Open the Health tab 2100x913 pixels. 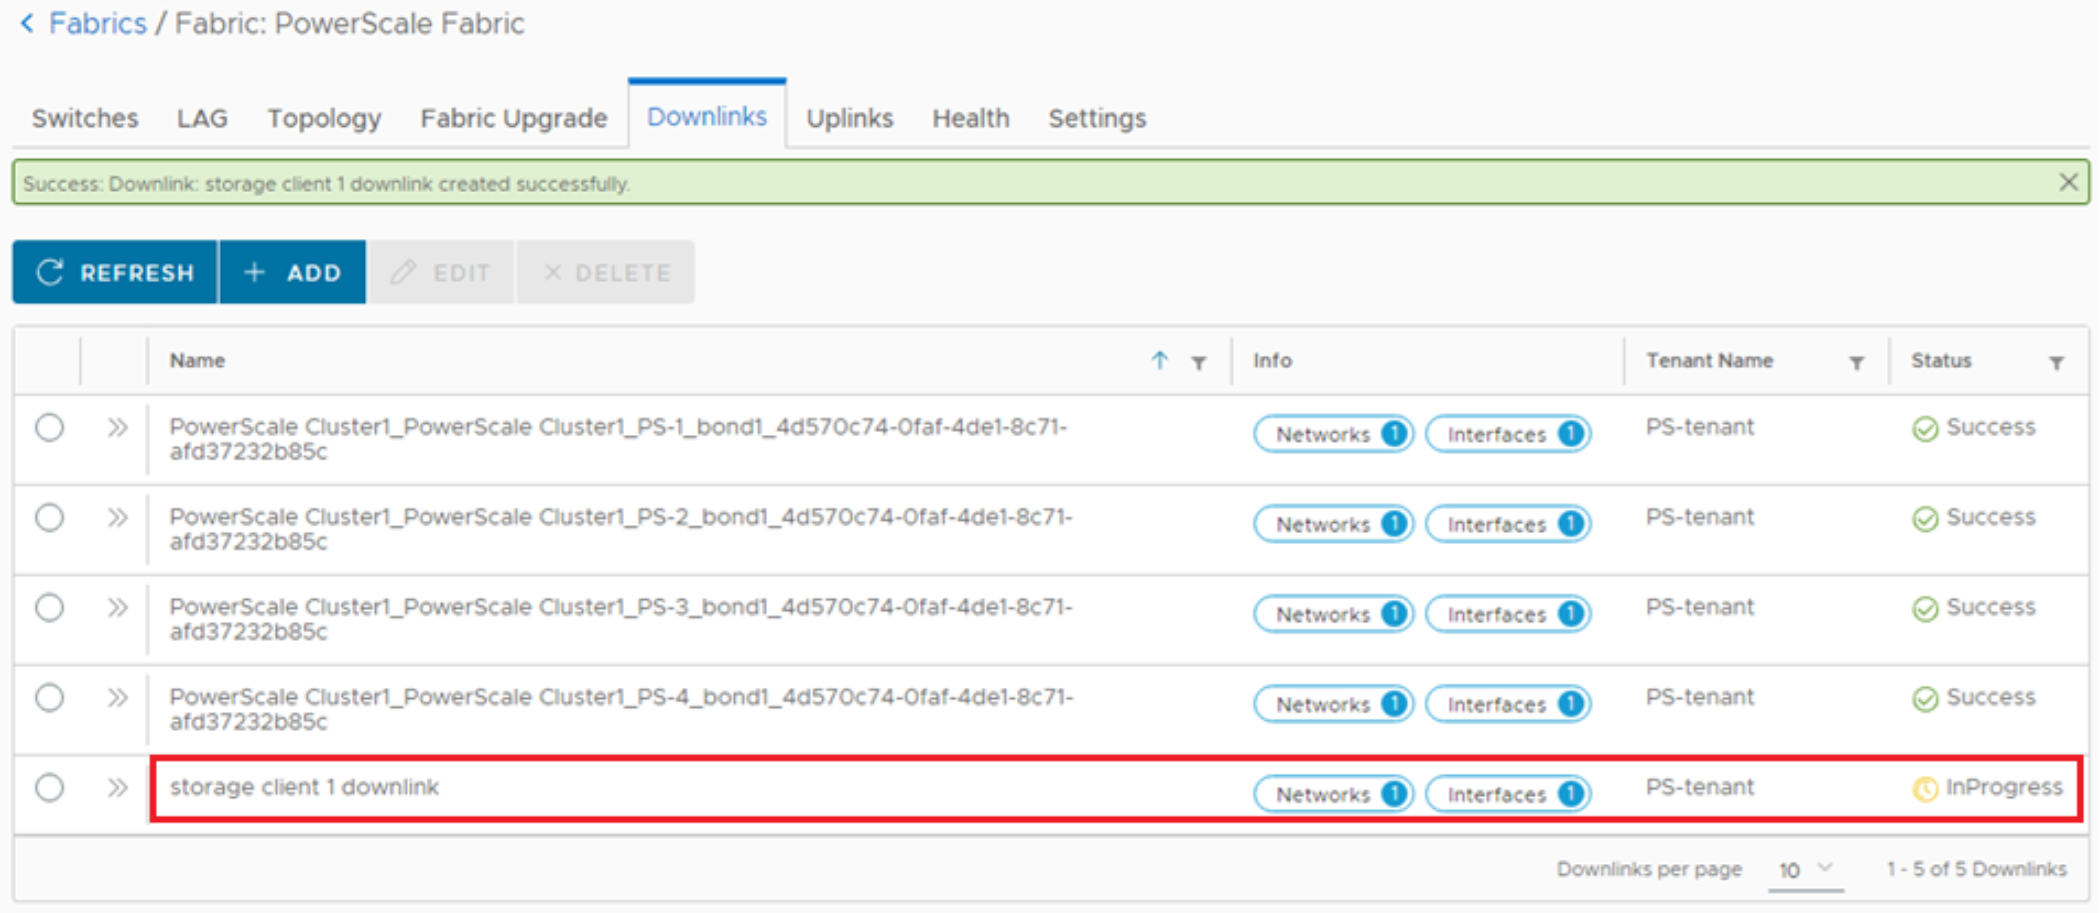click(x=970, y=118)
